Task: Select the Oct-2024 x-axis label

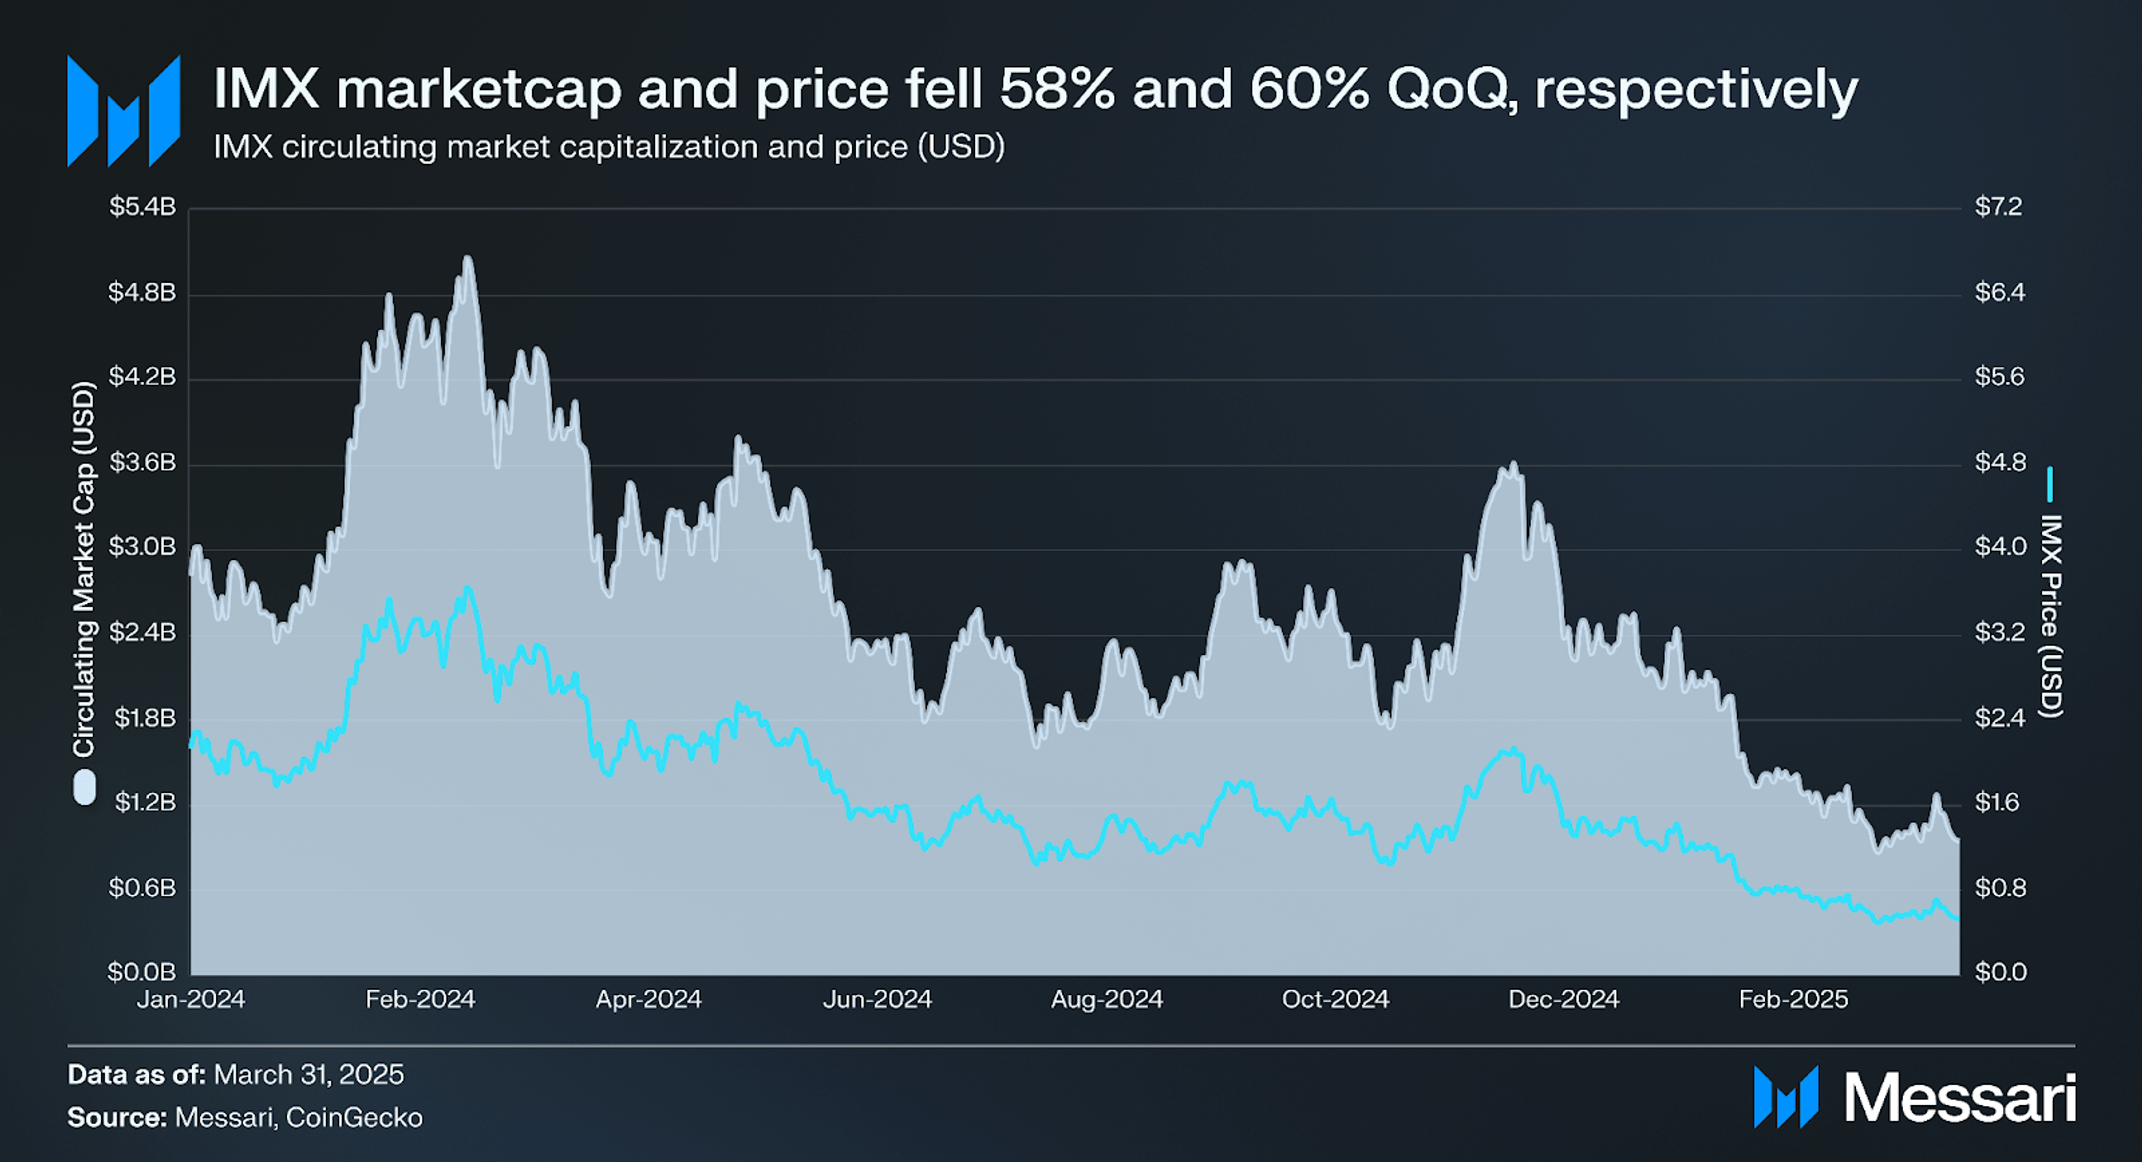Action: 1336,999
